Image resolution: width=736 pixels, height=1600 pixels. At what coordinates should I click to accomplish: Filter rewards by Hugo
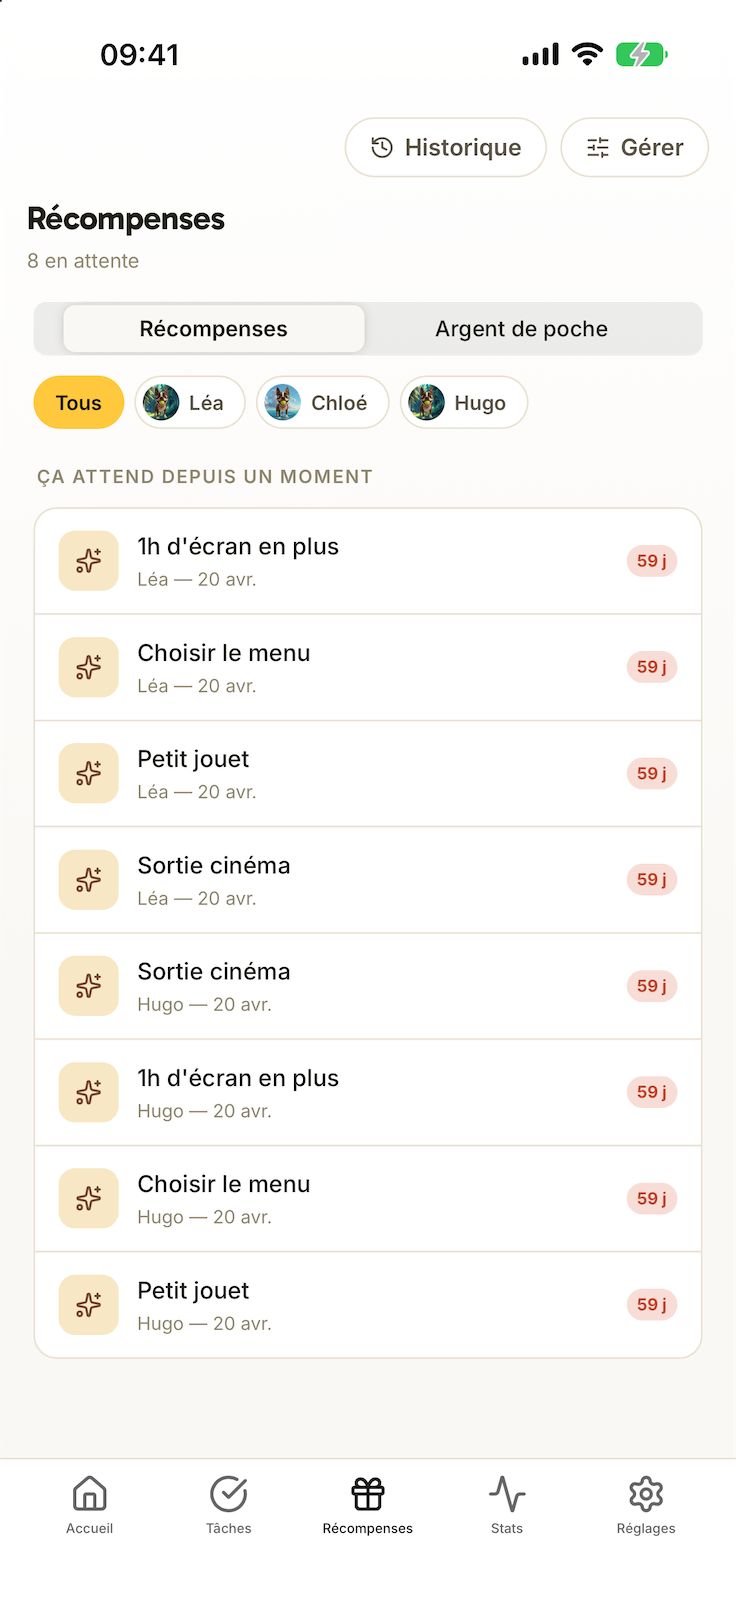click(x=464, y=402)
